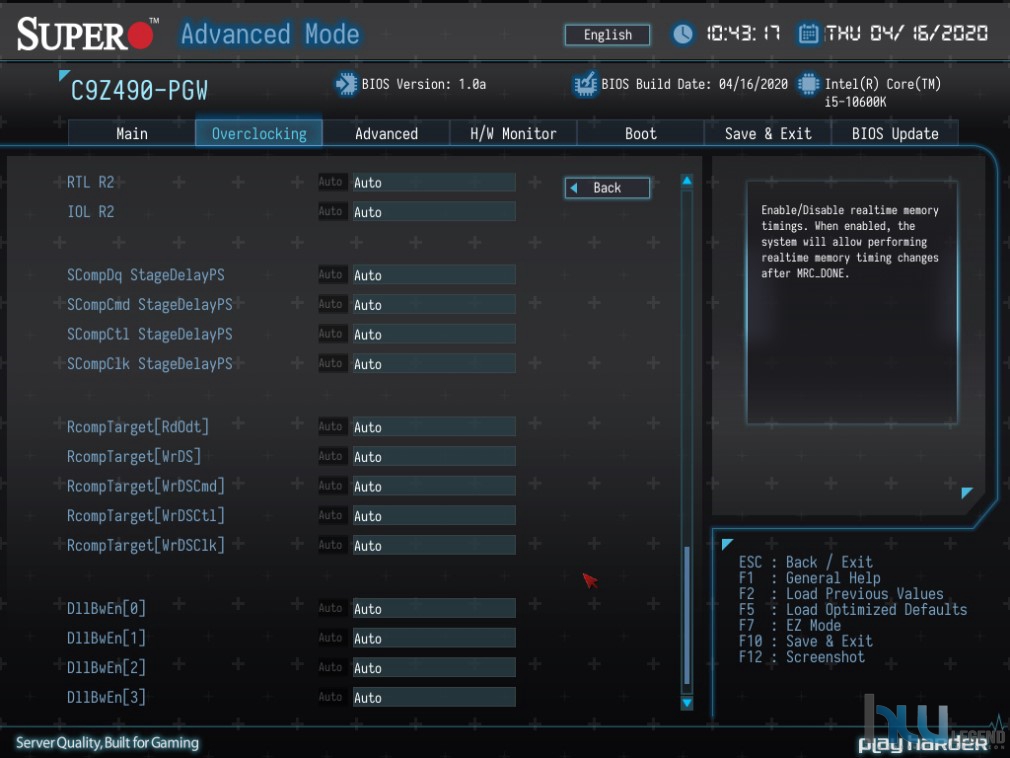The image size is (1010, 758).
Task: Select the DllBwEn[3] label
Action: click(106, 697)
